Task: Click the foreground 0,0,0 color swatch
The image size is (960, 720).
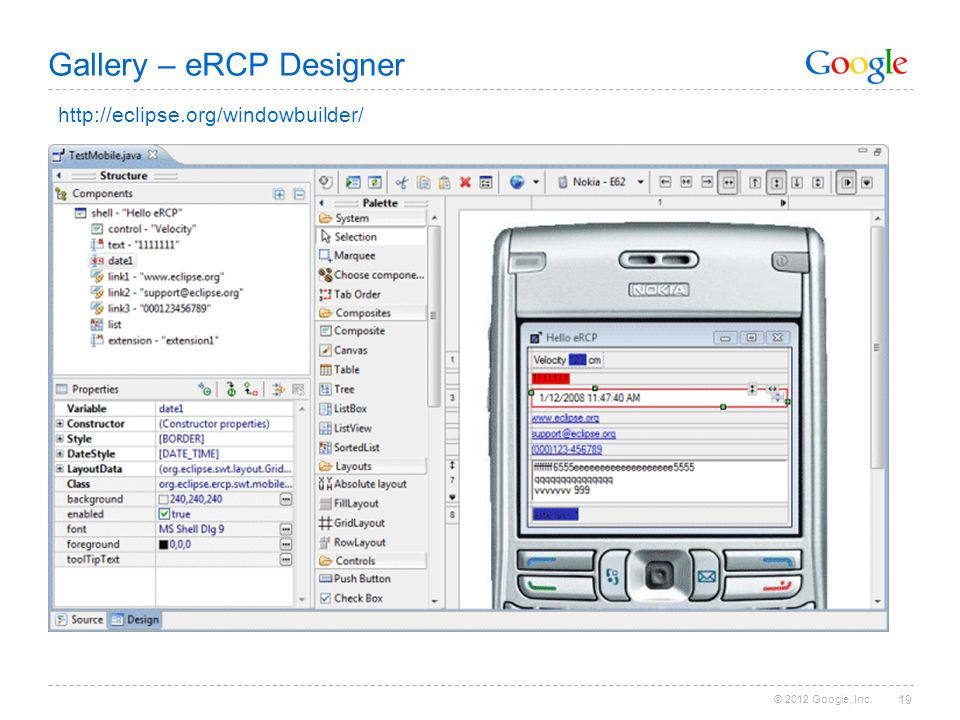Action: click(163, 544)
